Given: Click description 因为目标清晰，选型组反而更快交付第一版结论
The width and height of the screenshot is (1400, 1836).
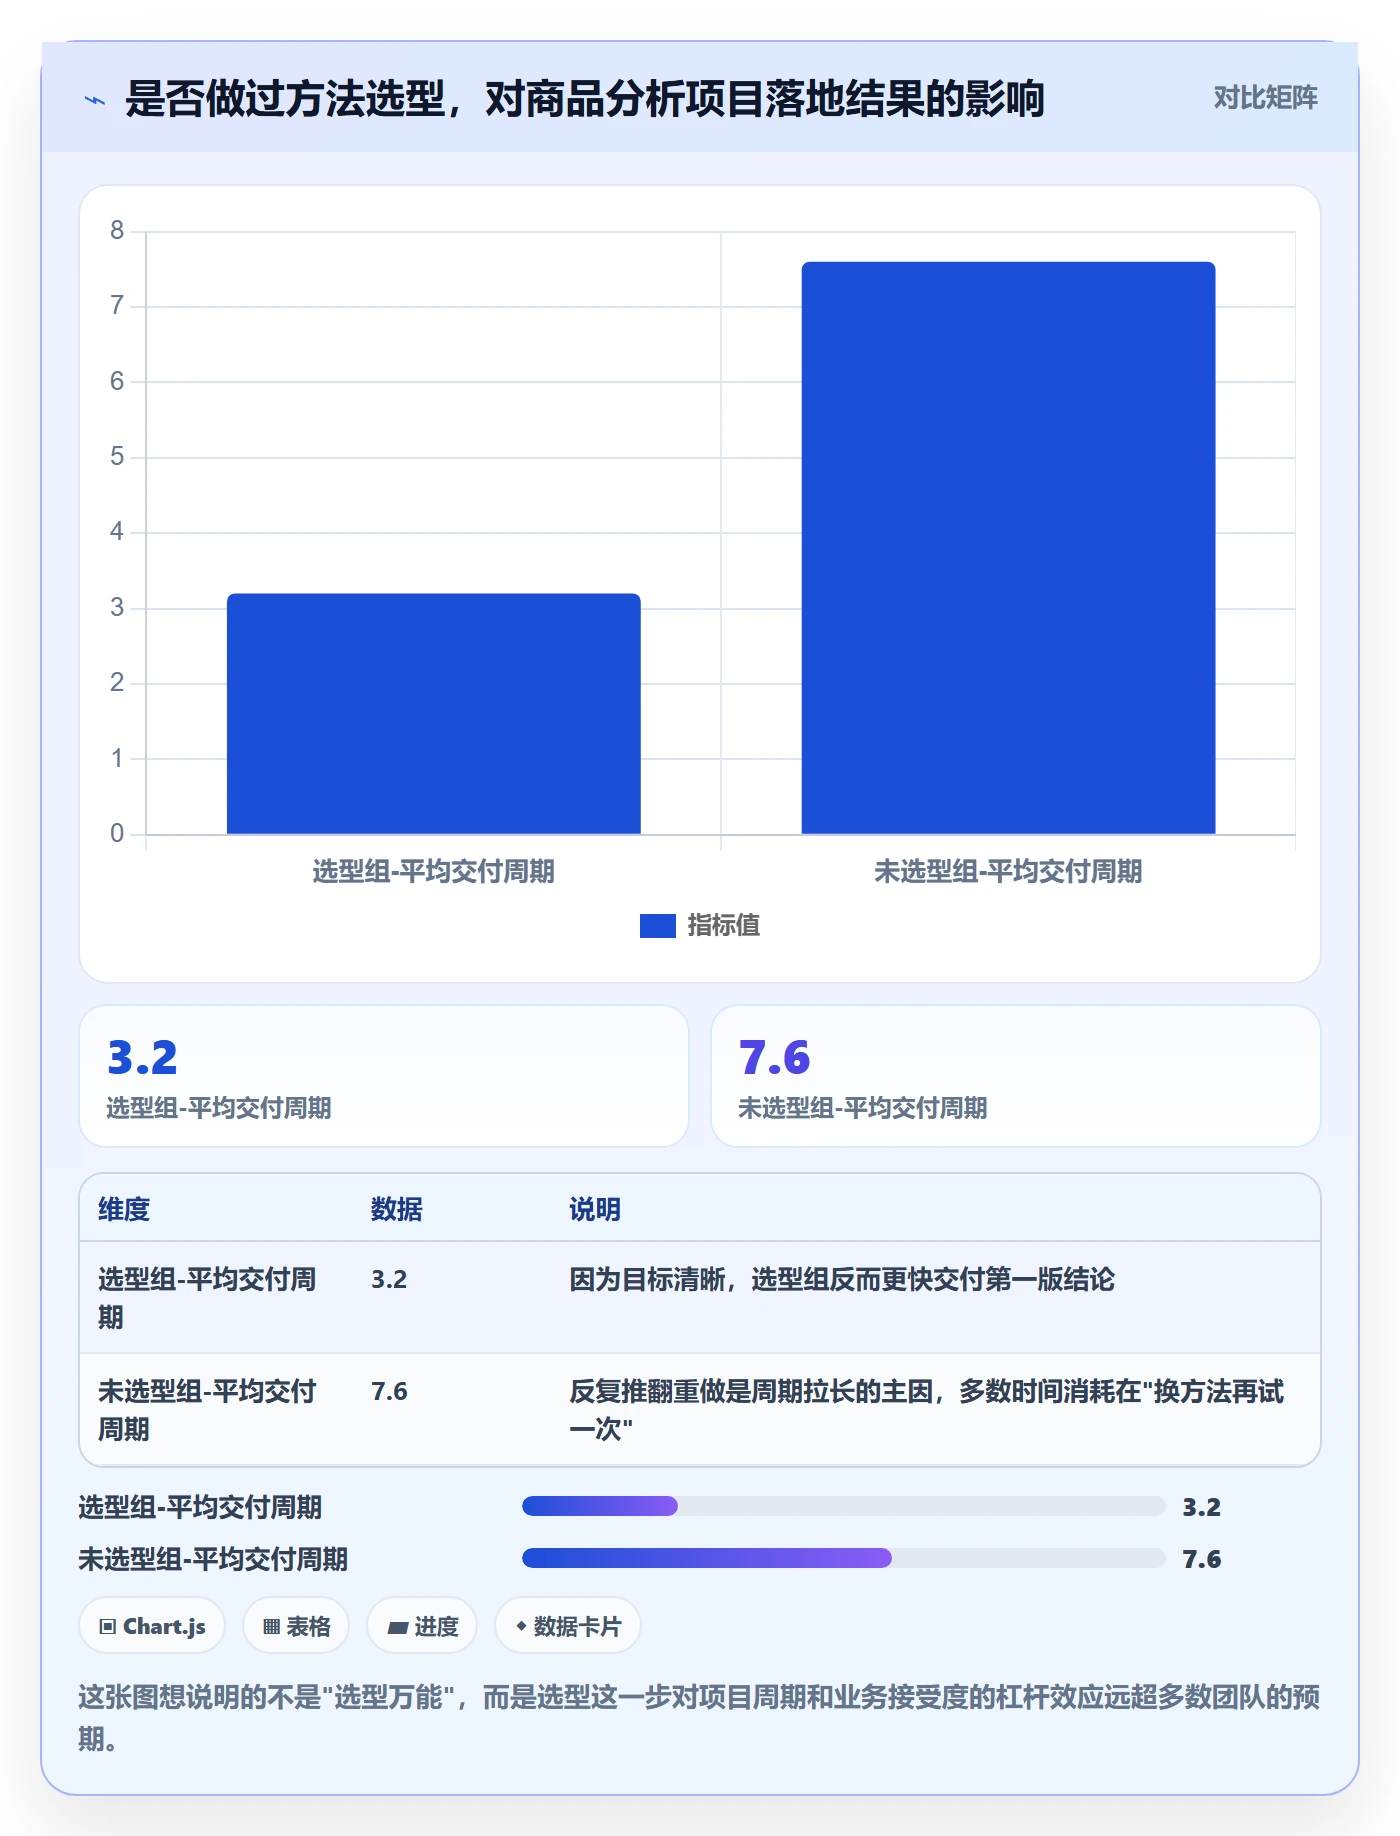Looking at the screenshot, I should [842, 1279].
